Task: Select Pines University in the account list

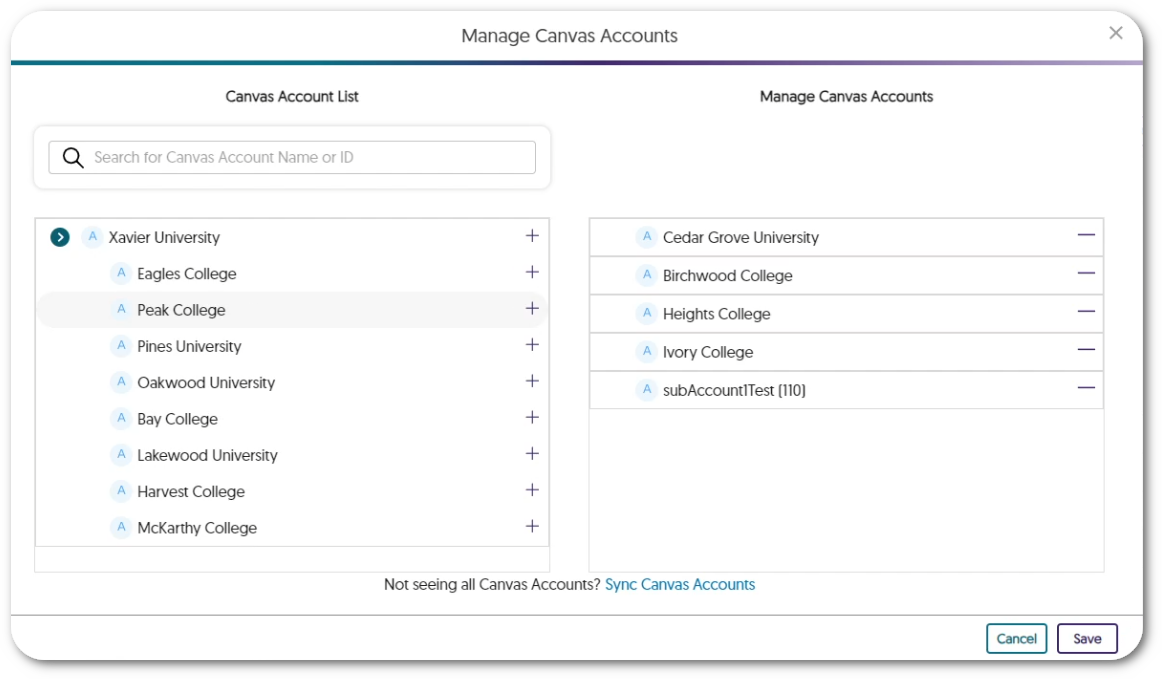Action: click(189, 346)
